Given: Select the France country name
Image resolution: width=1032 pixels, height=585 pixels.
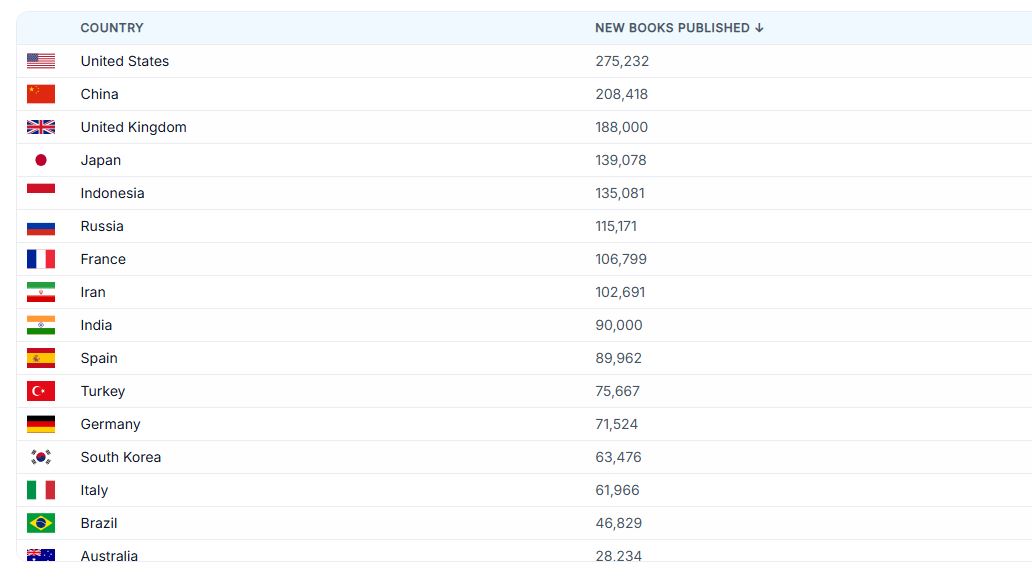Looking at the screenshot, I should tap(103, 259).
